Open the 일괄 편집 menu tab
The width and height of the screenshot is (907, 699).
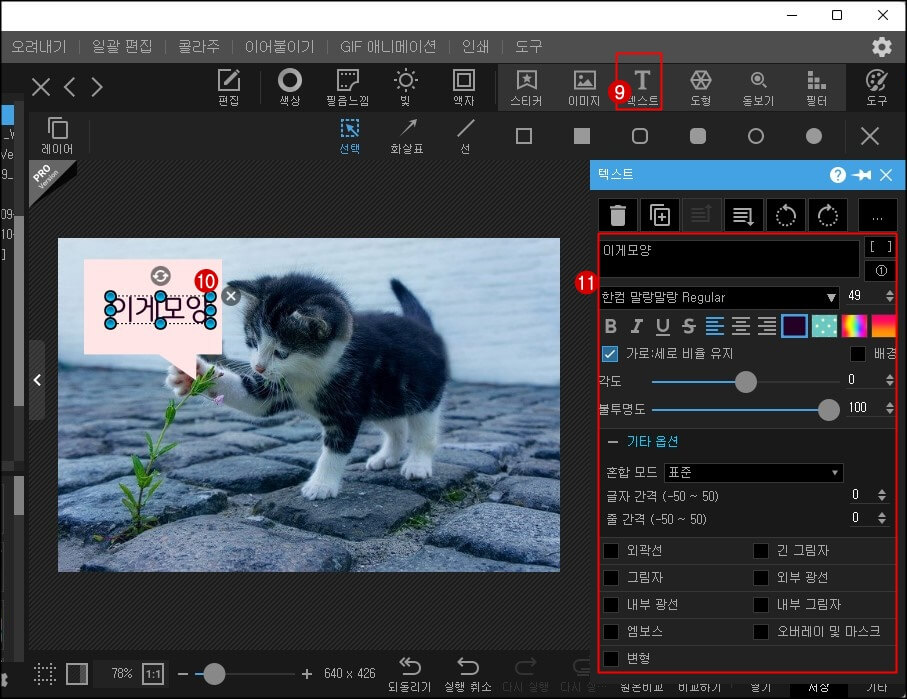pos(122,46)
